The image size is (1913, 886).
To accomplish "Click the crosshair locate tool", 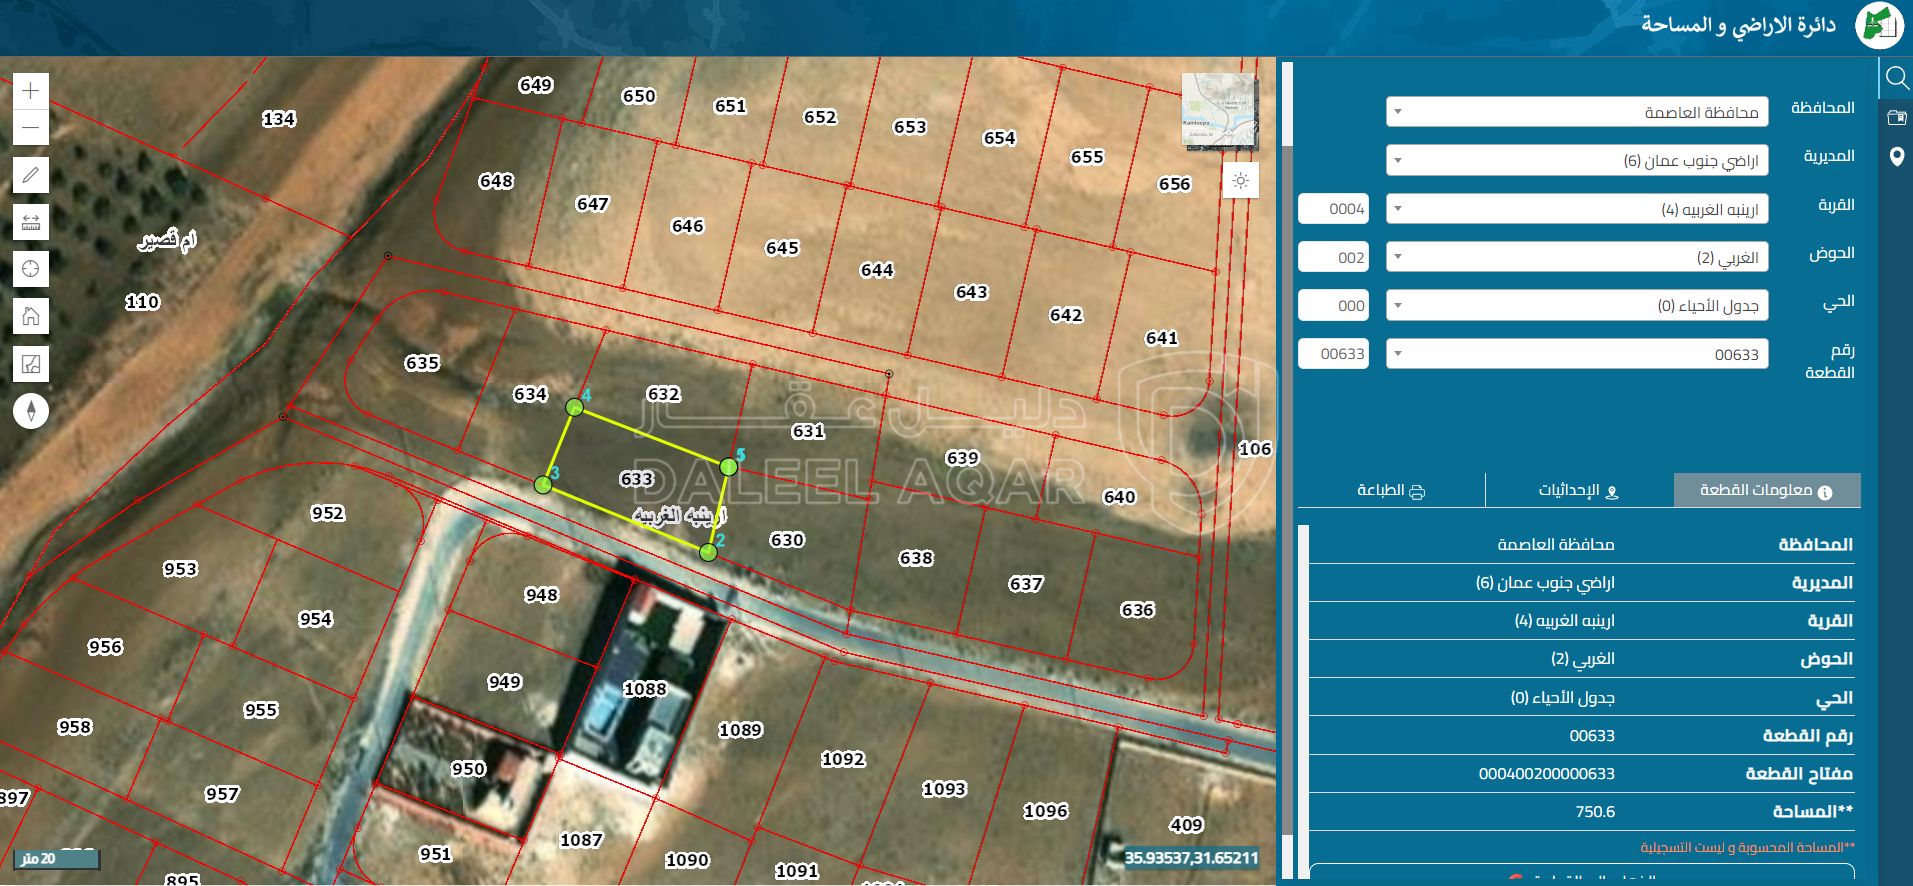I will pos(31,269).
